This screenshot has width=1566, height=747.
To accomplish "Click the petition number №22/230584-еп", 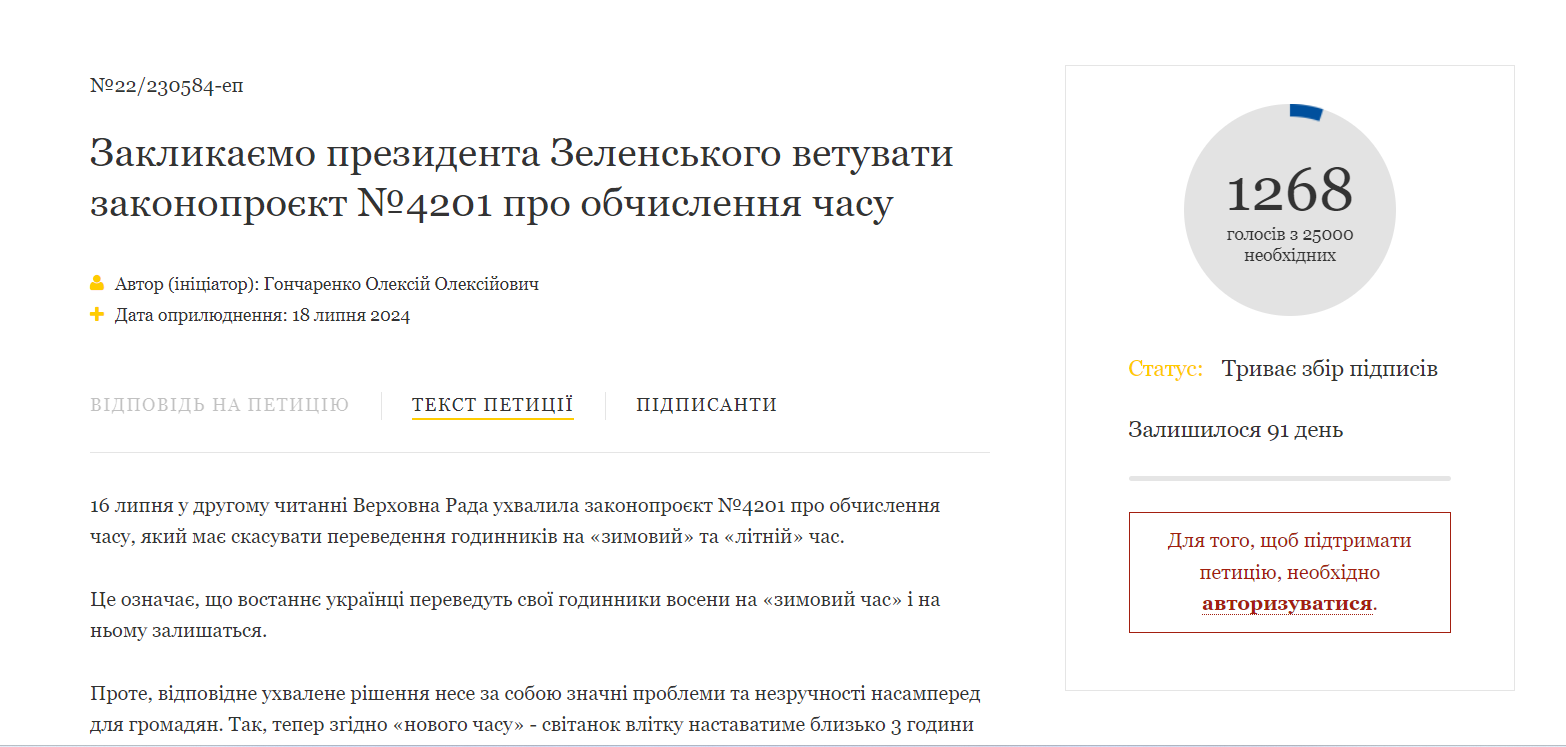I will coord(167,86).
